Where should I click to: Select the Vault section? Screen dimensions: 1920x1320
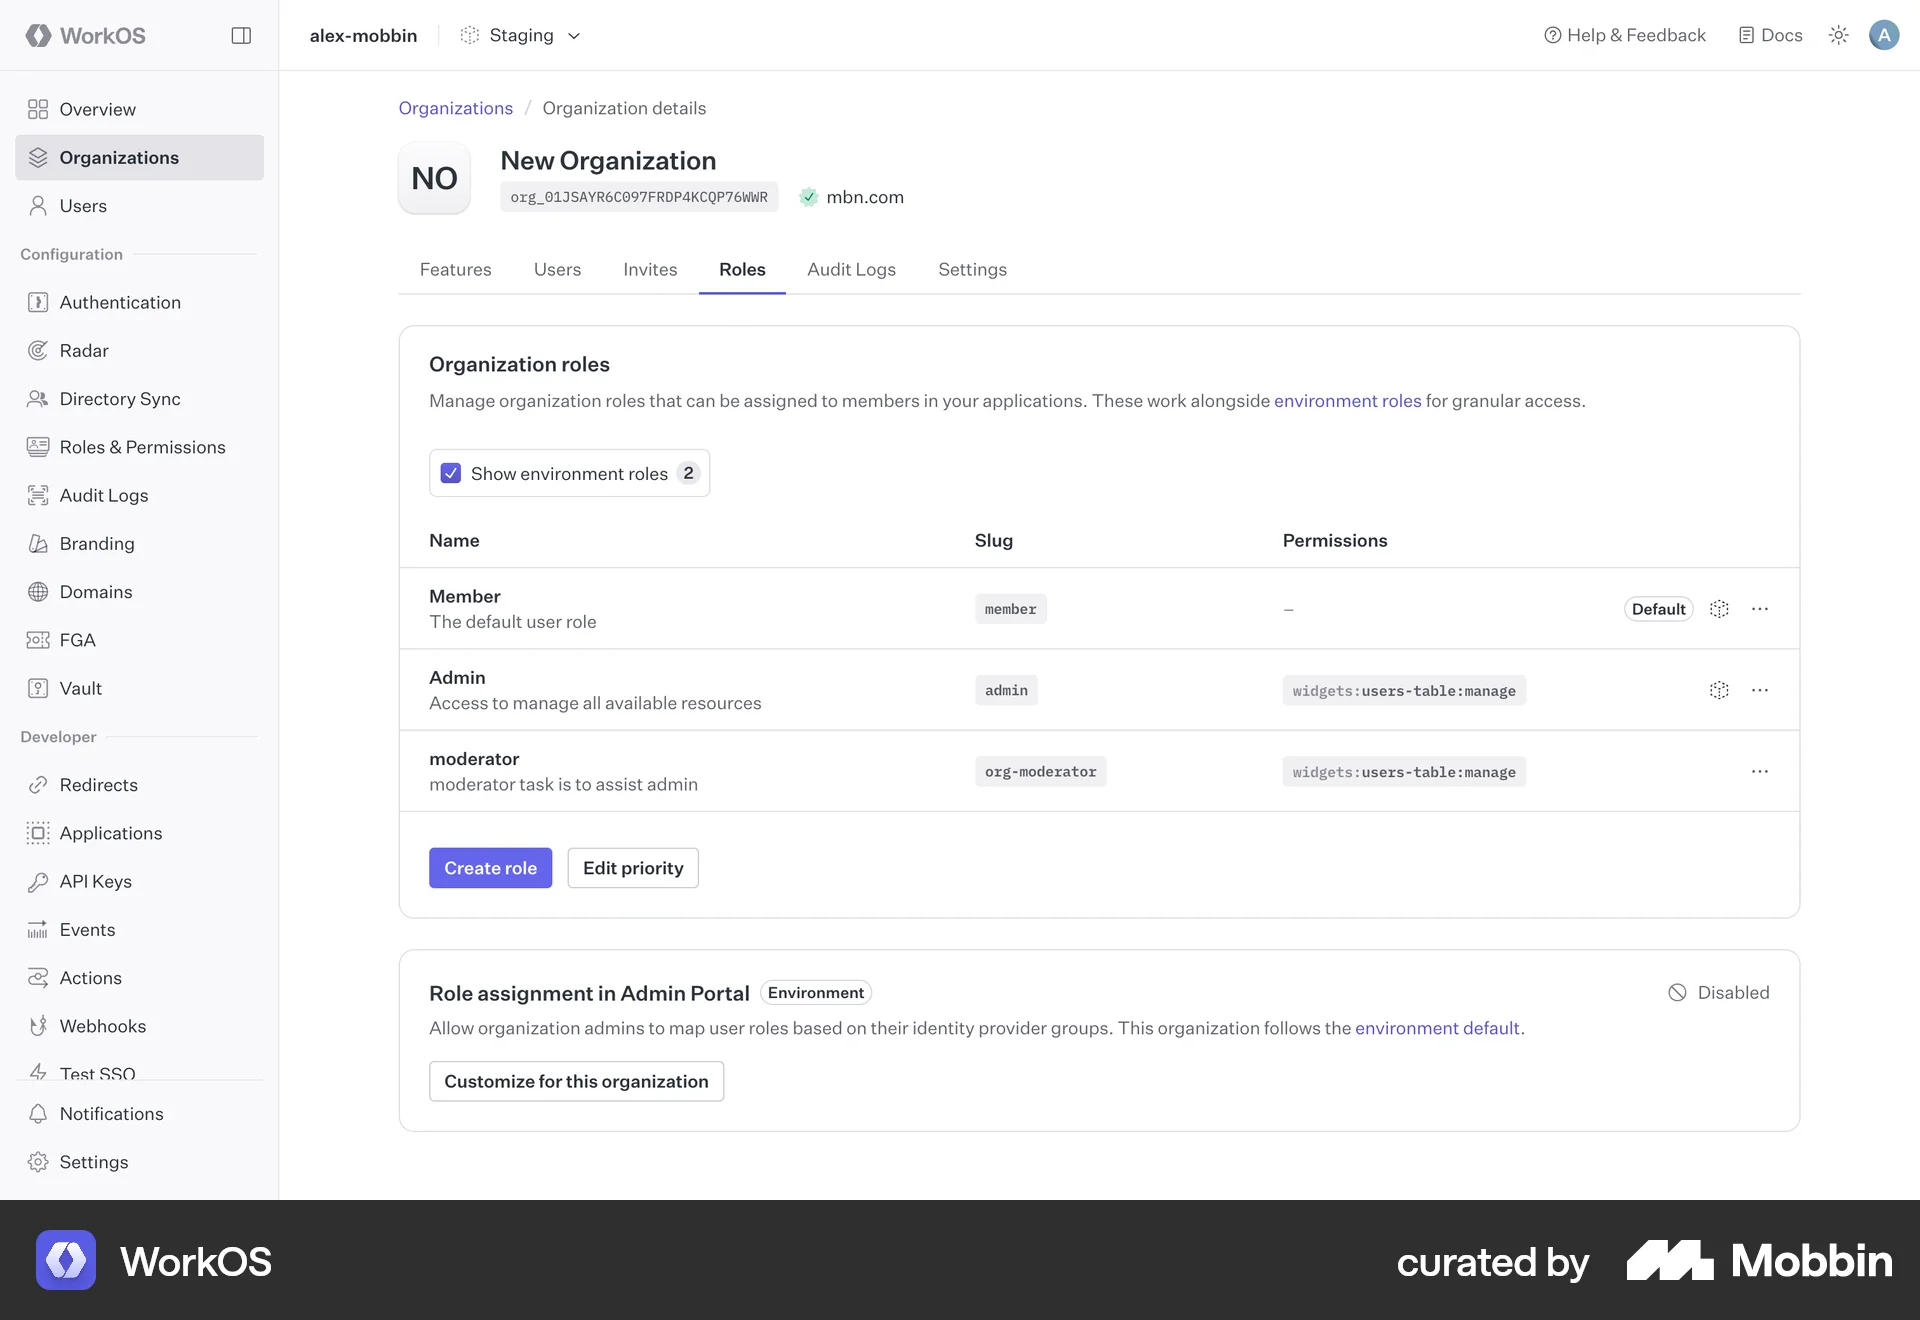[80, 688]
